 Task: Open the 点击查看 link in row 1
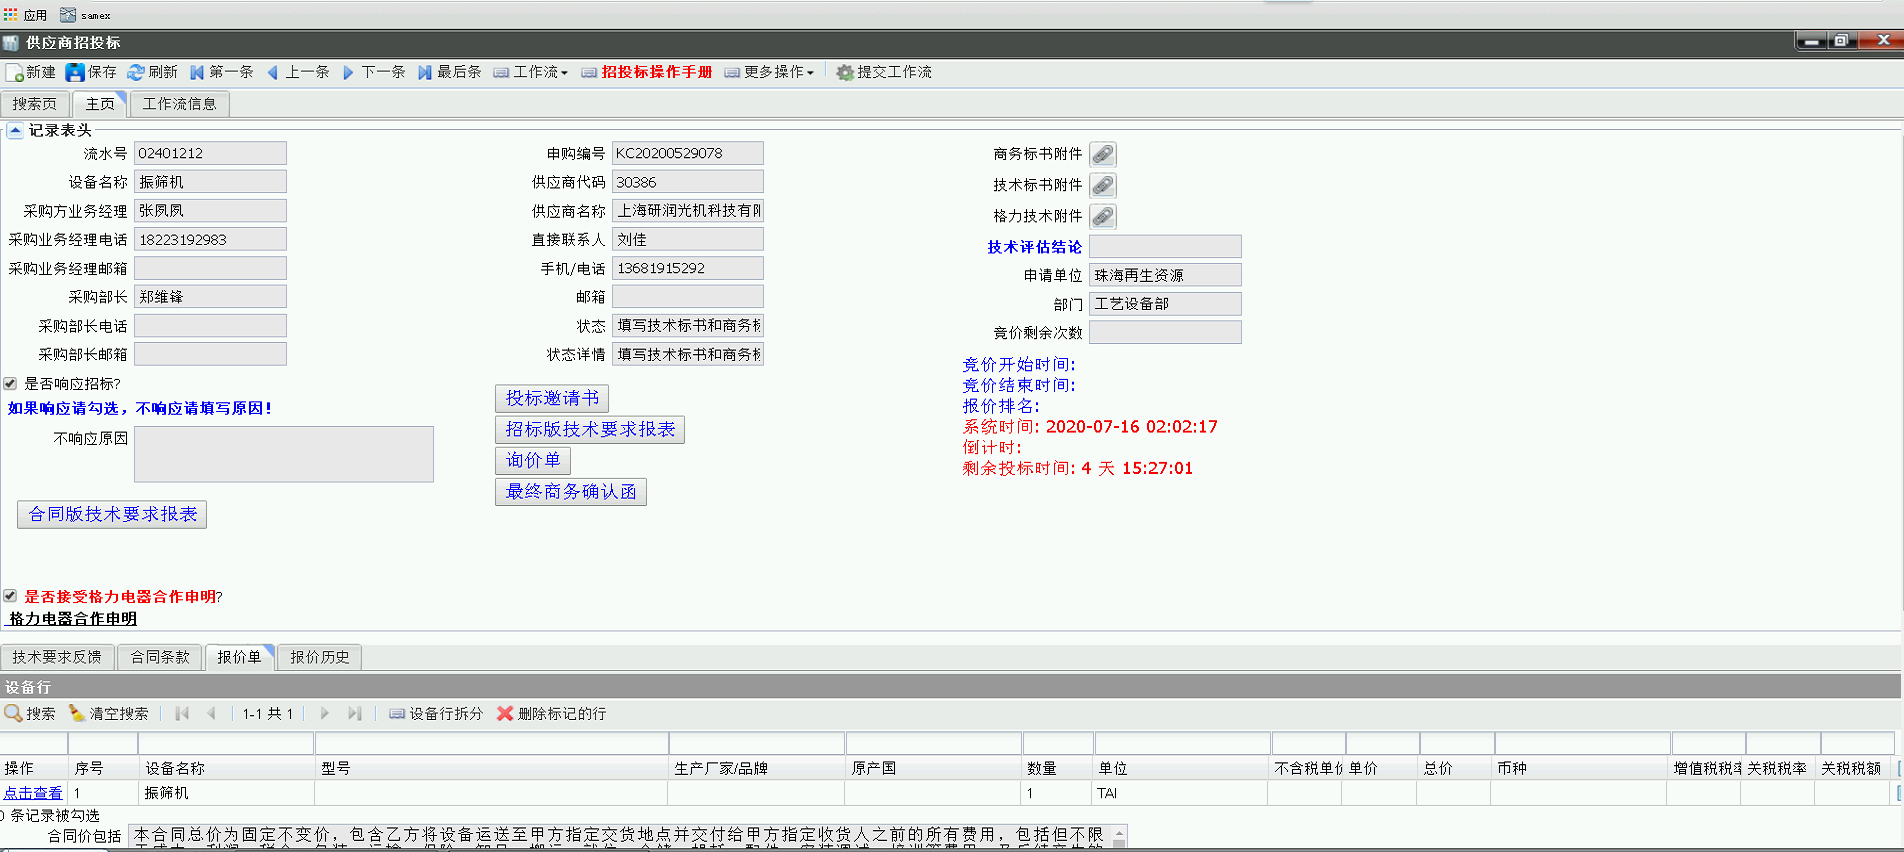click(x=33, y=793)
